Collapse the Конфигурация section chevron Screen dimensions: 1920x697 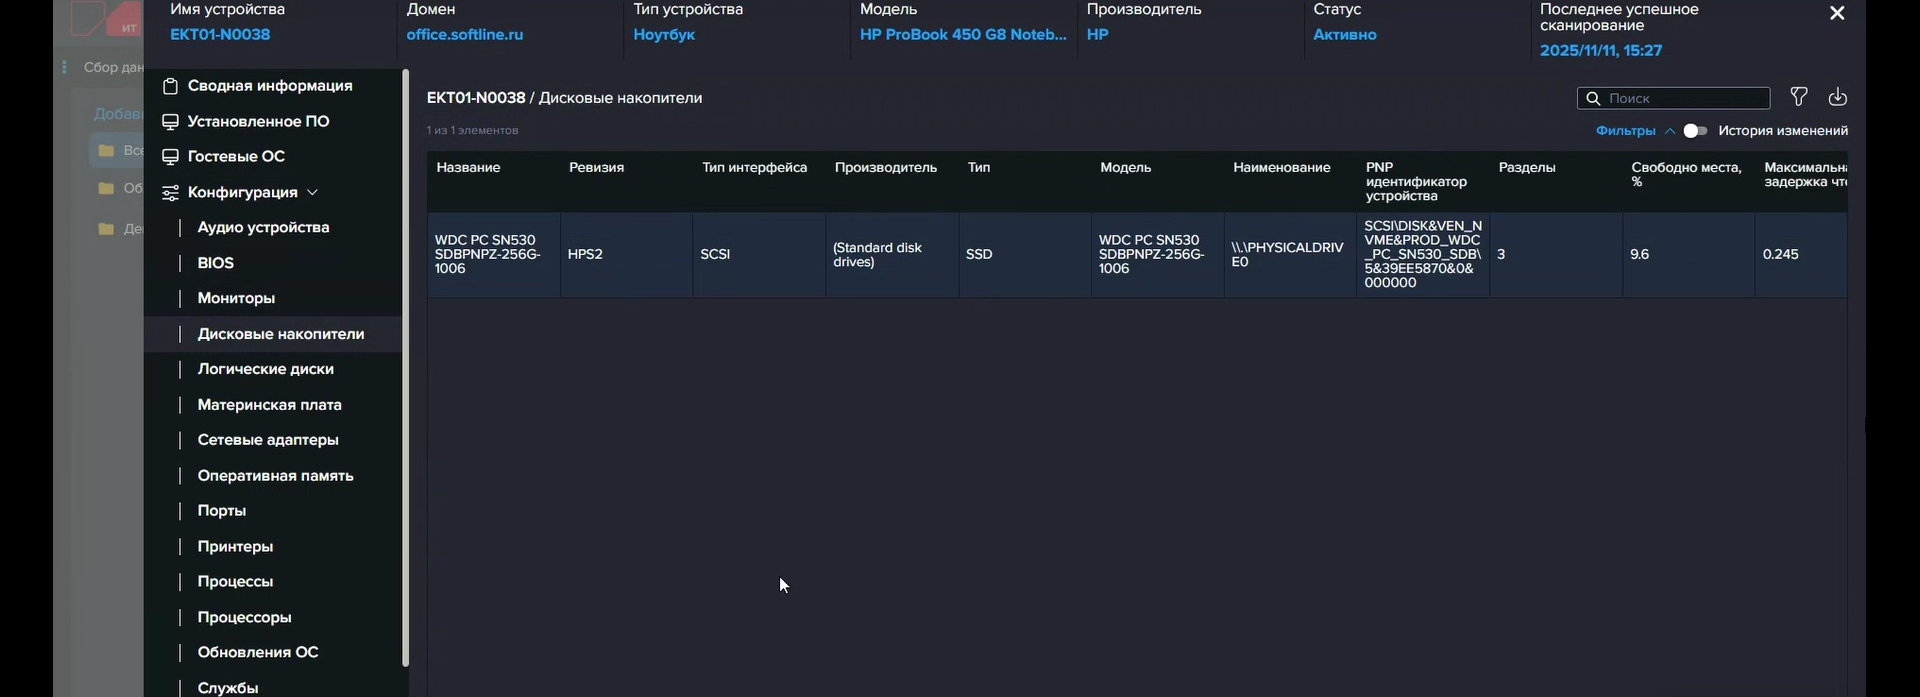313,192
